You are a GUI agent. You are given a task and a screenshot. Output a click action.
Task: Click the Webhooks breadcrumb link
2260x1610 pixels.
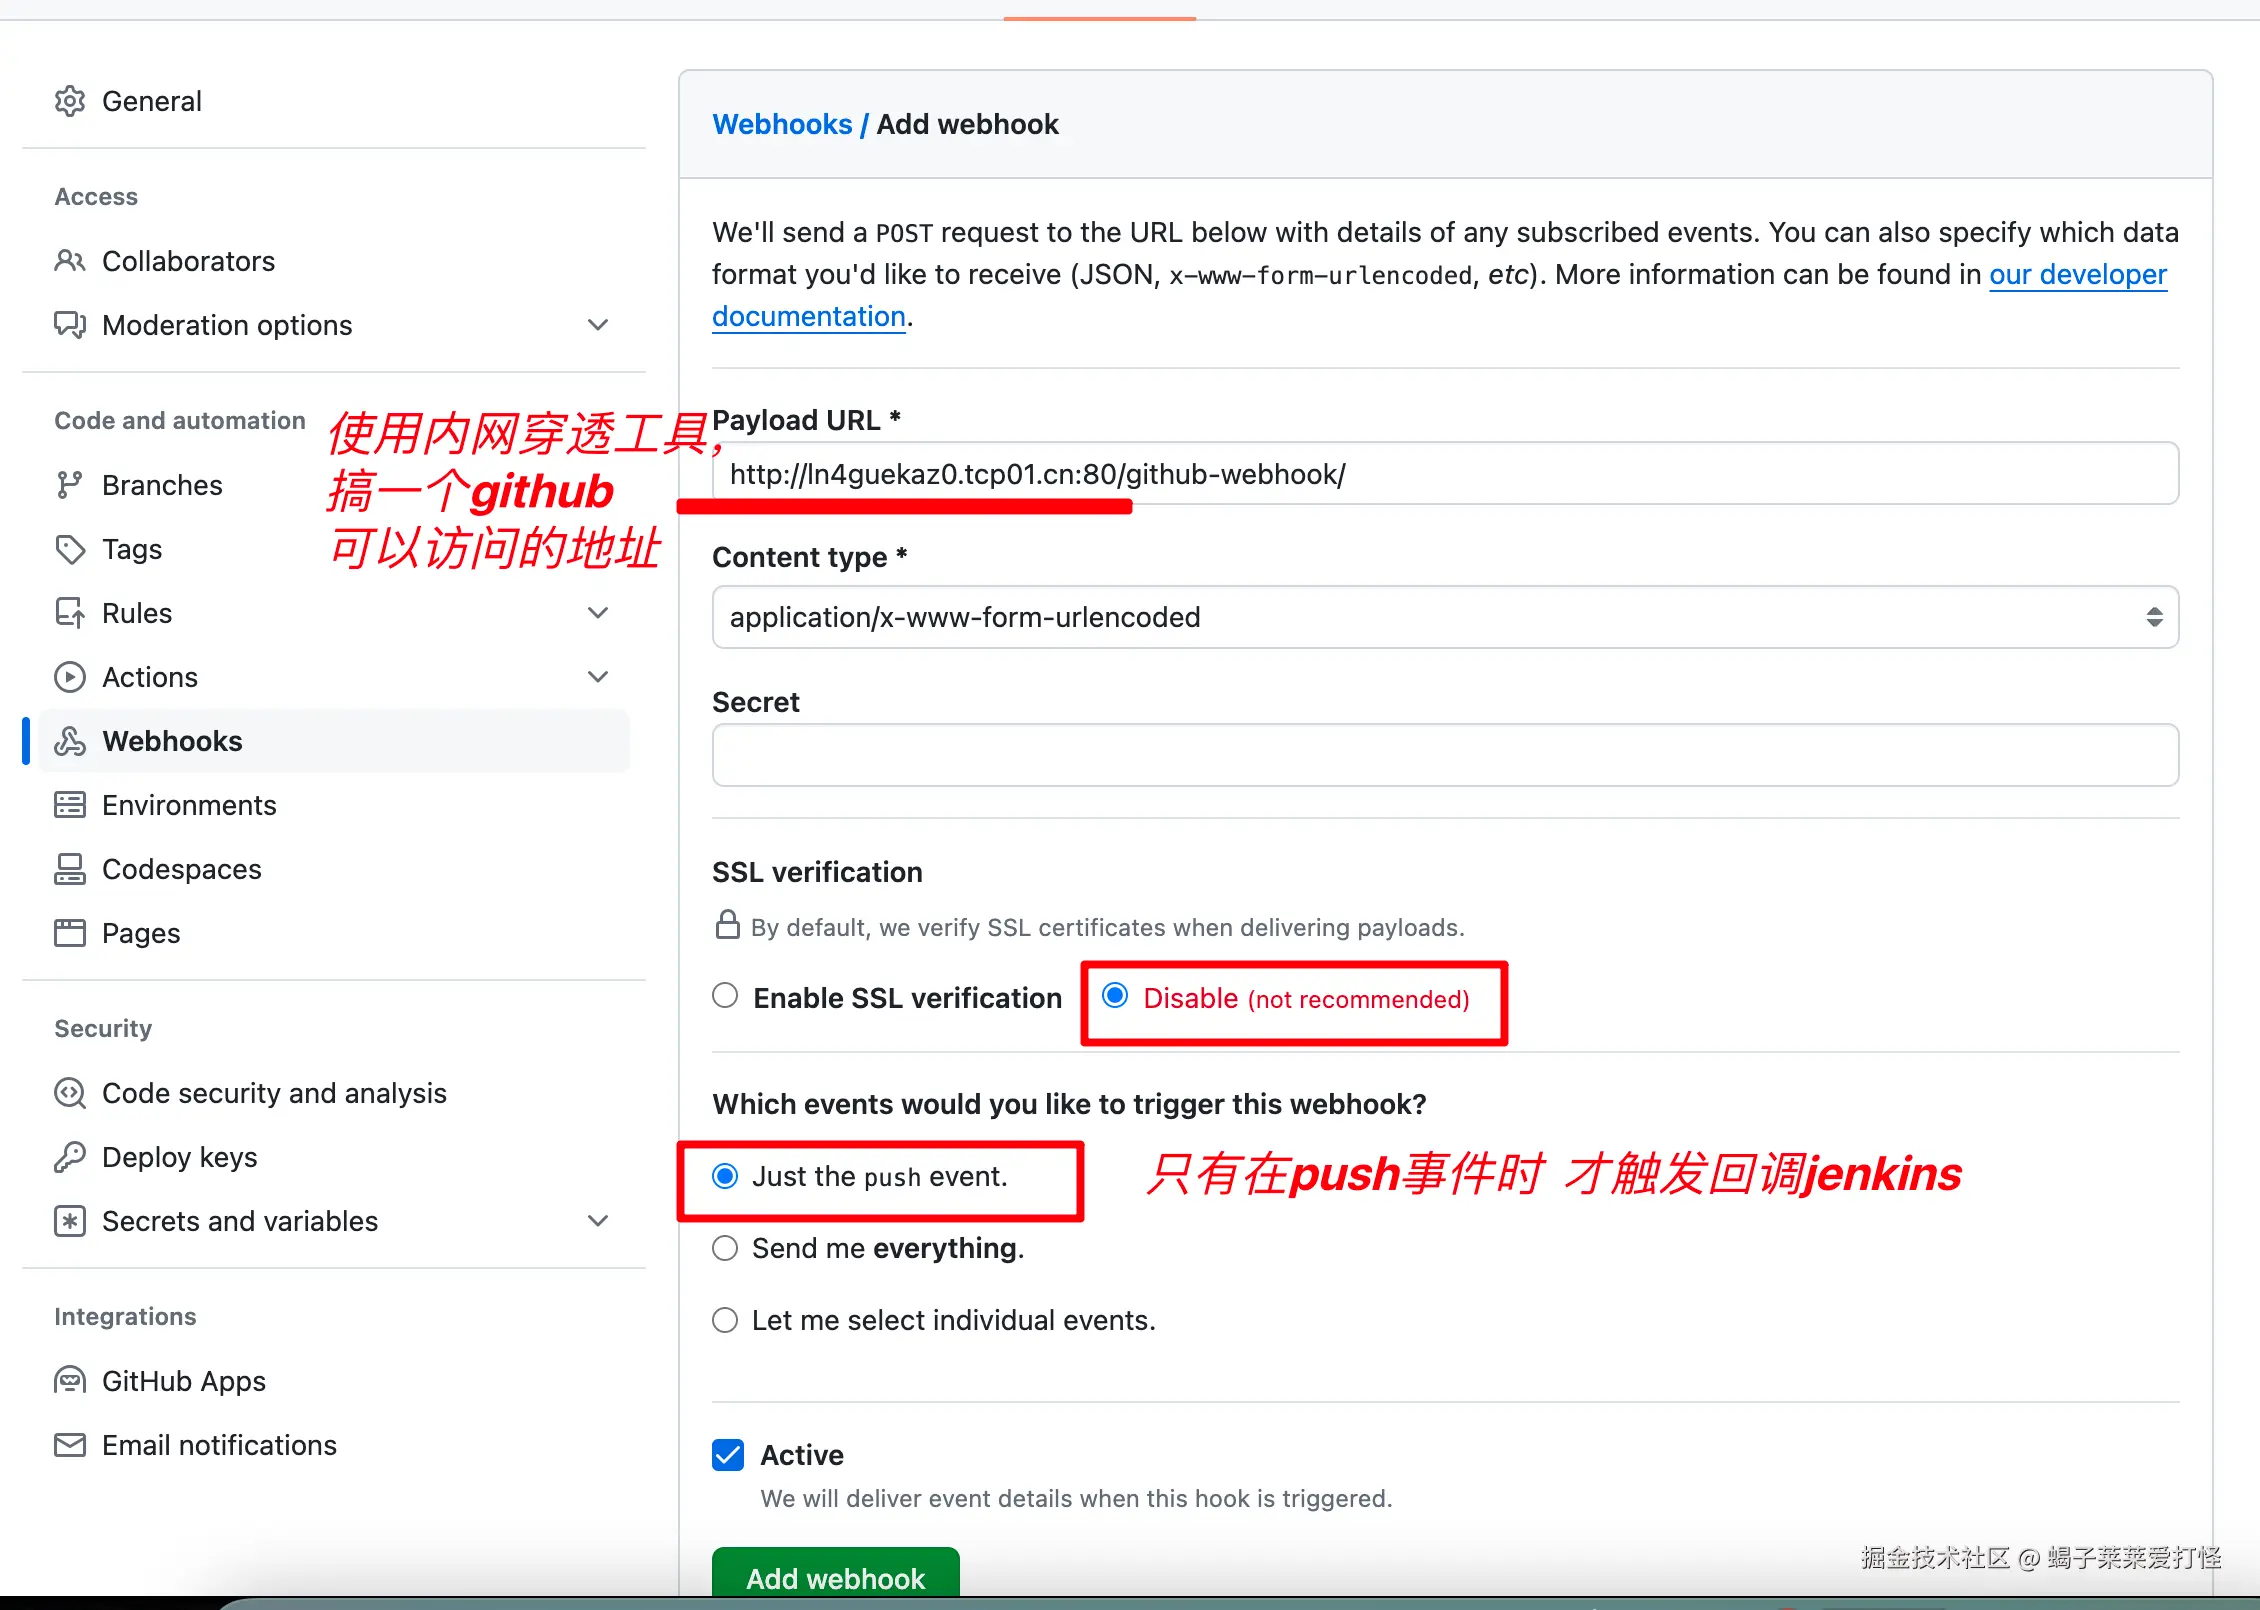(x=782, y=124)
